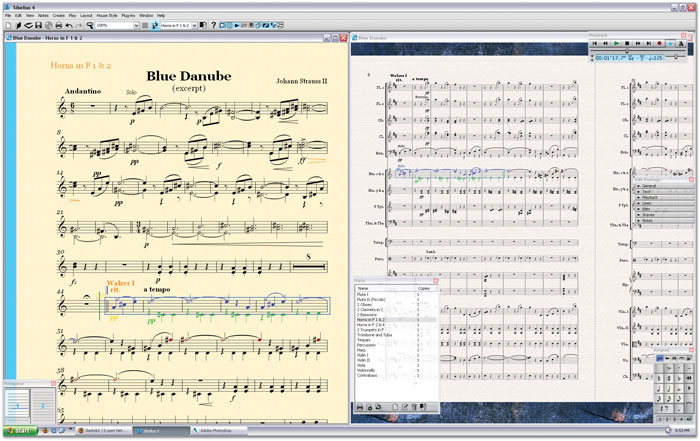Select the Zoom magnifier tool
Screen dimensions: 700x441
(x=90, y=25)
